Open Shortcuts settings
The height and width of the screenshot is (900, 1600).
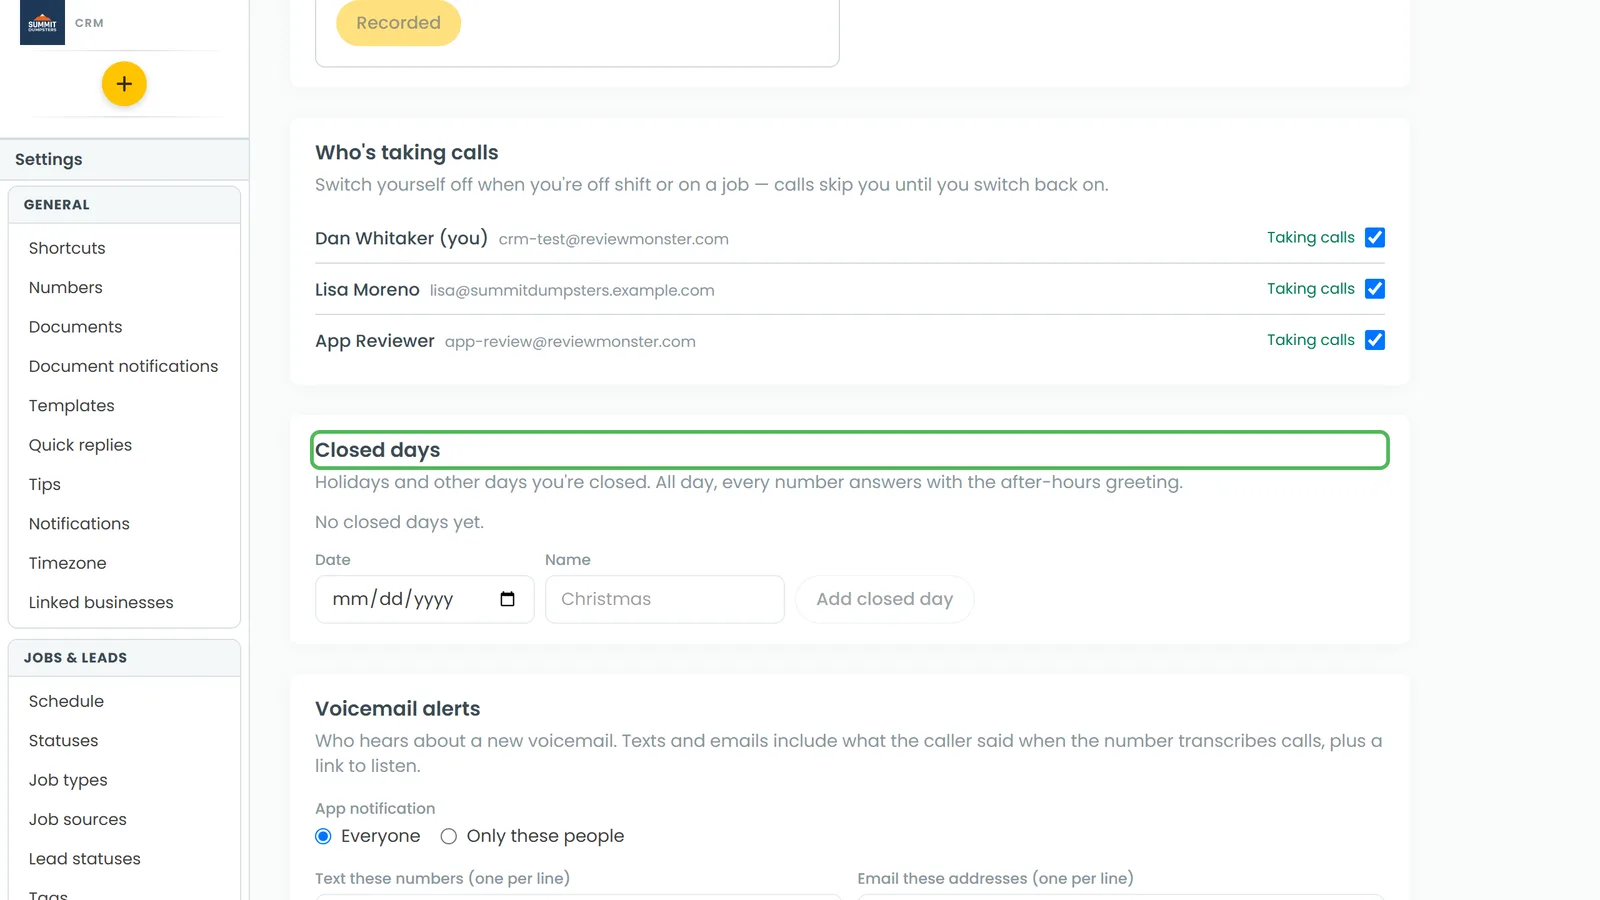pos(67,248)
